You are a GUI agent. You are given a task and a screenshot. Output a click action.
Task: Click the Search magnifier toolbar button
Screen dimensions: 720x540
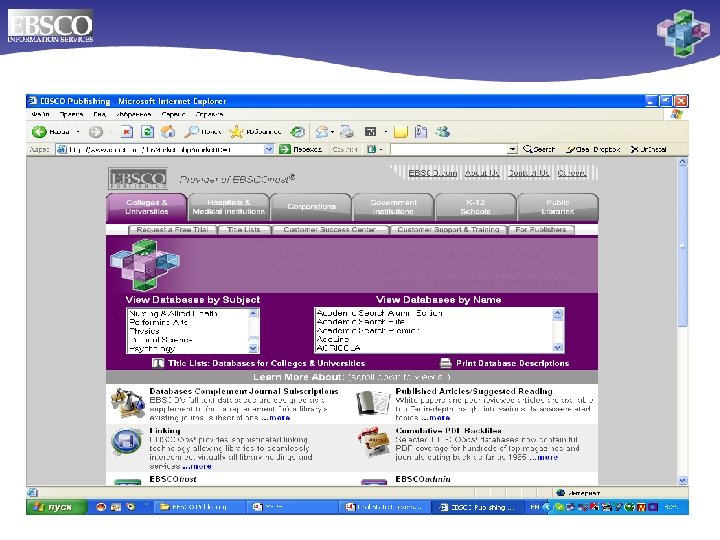point(202,132)
